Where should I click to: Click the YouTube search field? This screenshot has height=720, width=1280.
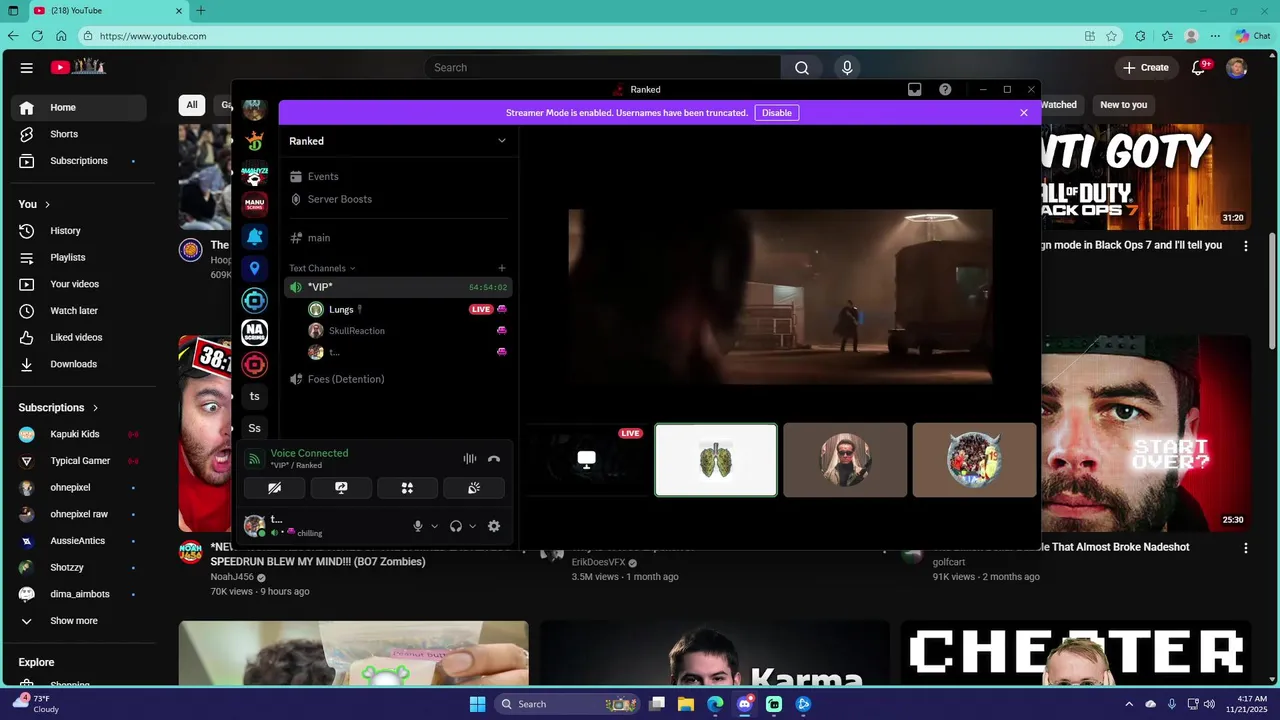tap(603, 68)
